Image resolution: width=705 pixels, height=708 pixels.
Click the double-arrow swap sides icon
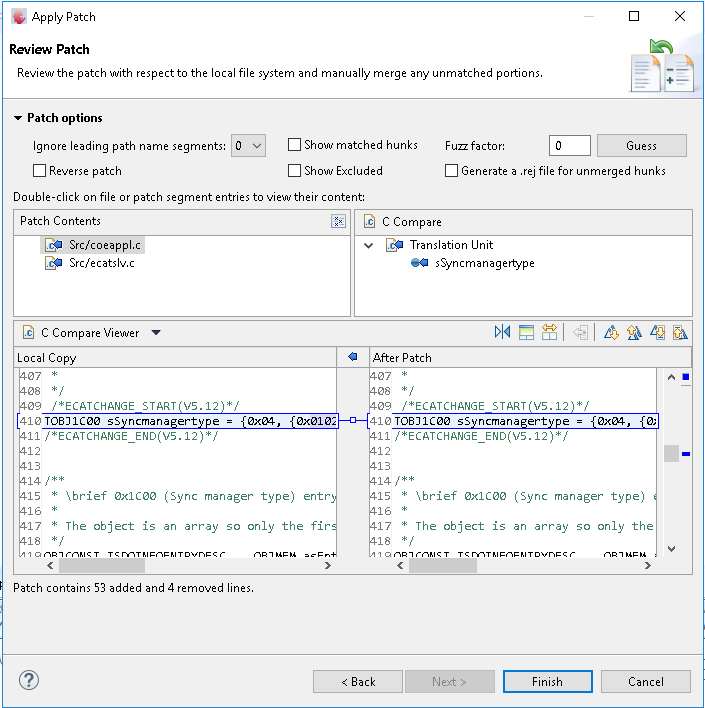pos(549,333)
